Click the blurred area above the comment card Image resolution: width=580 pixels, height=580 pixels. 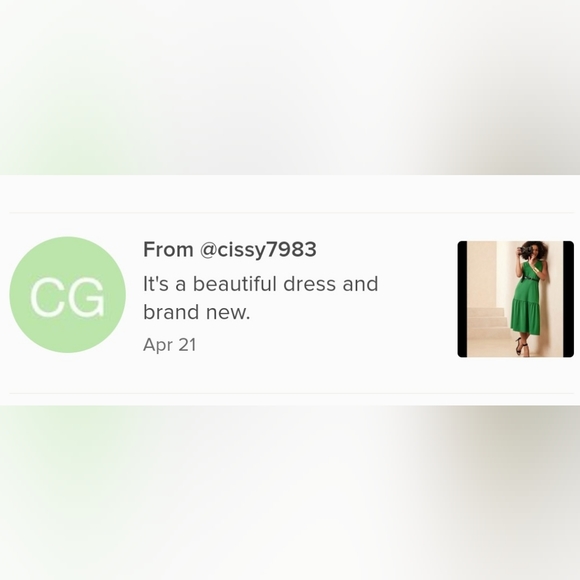(x=290, y=87)
